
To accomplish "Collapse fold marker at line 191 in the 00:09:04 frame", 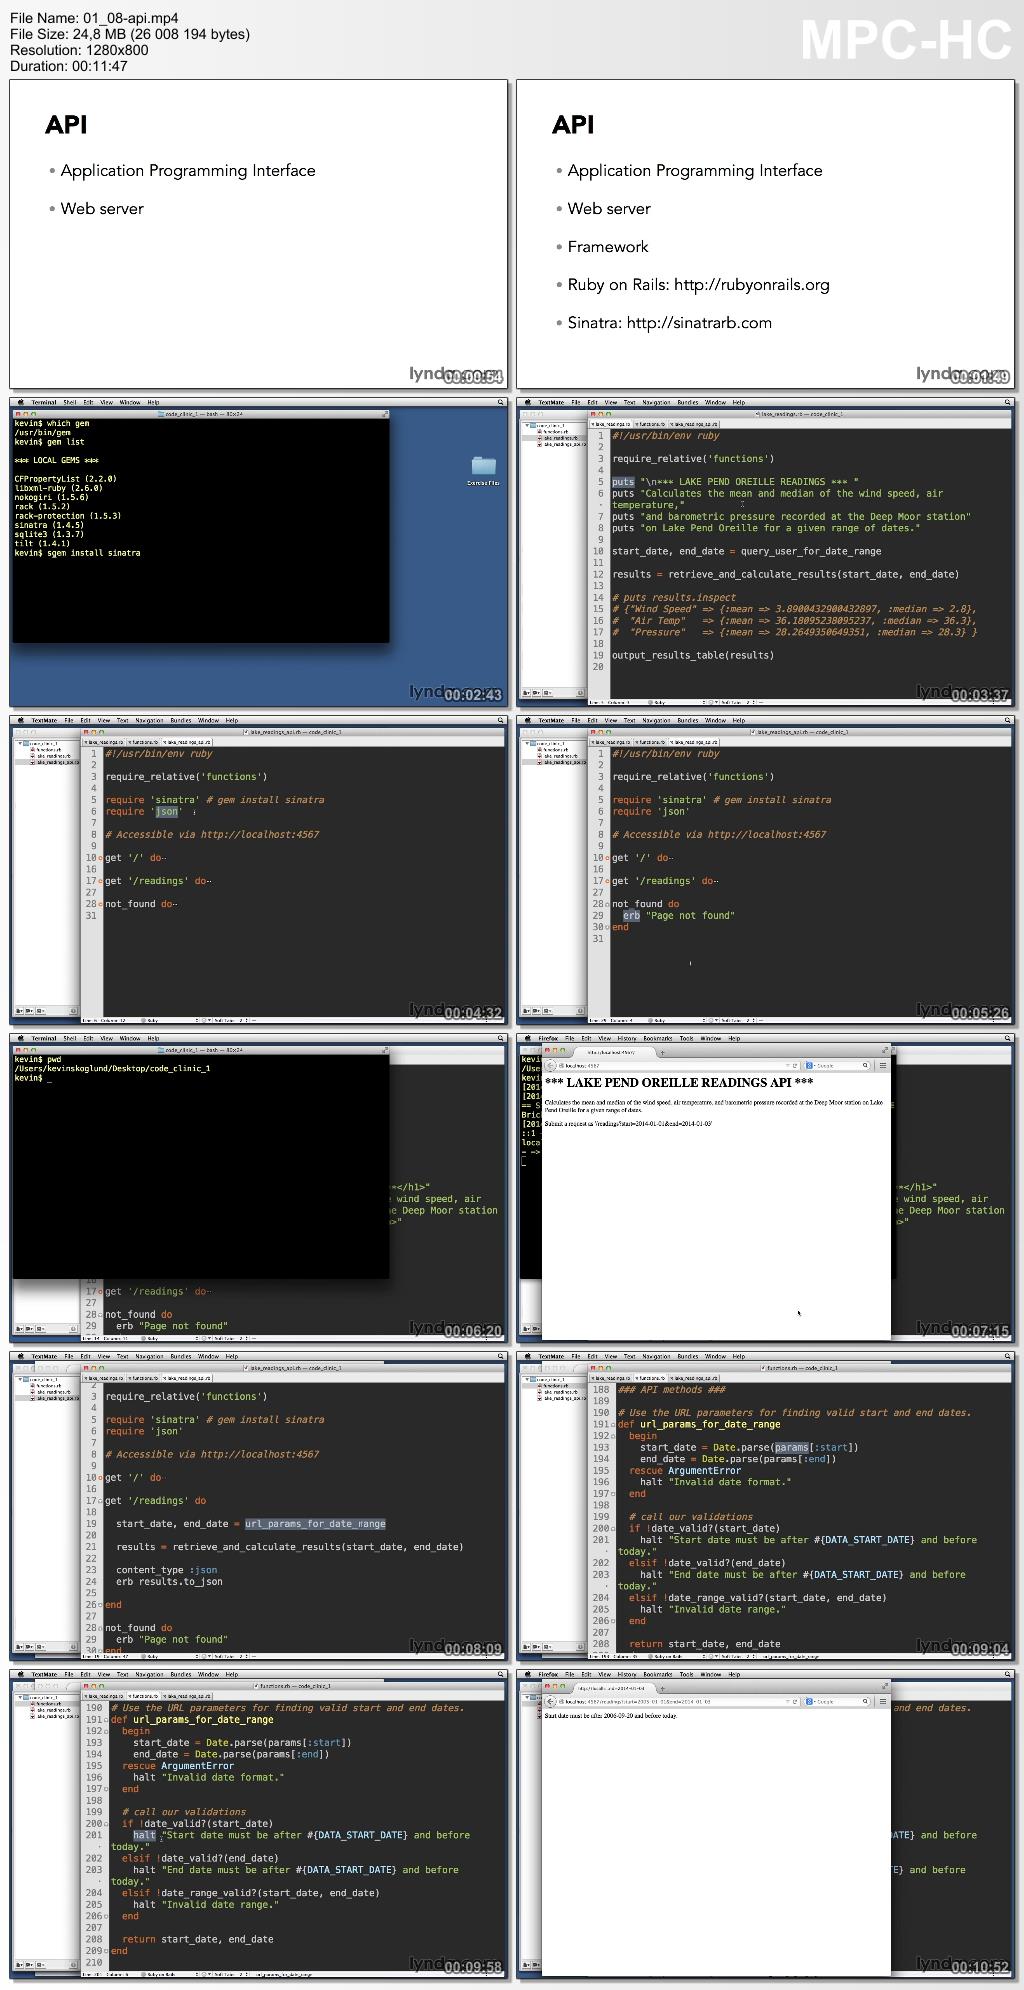I will pos(613,1425).
